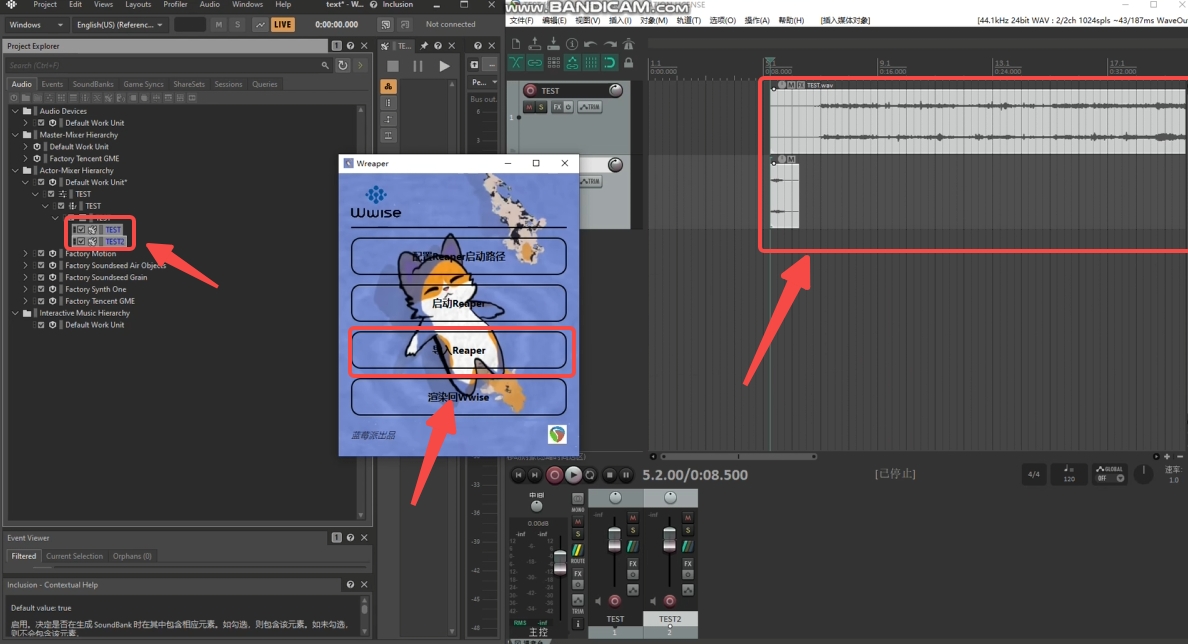Expand the Factory Synth One work unit
The image size is (1188, 644).
tap(26, 289)
